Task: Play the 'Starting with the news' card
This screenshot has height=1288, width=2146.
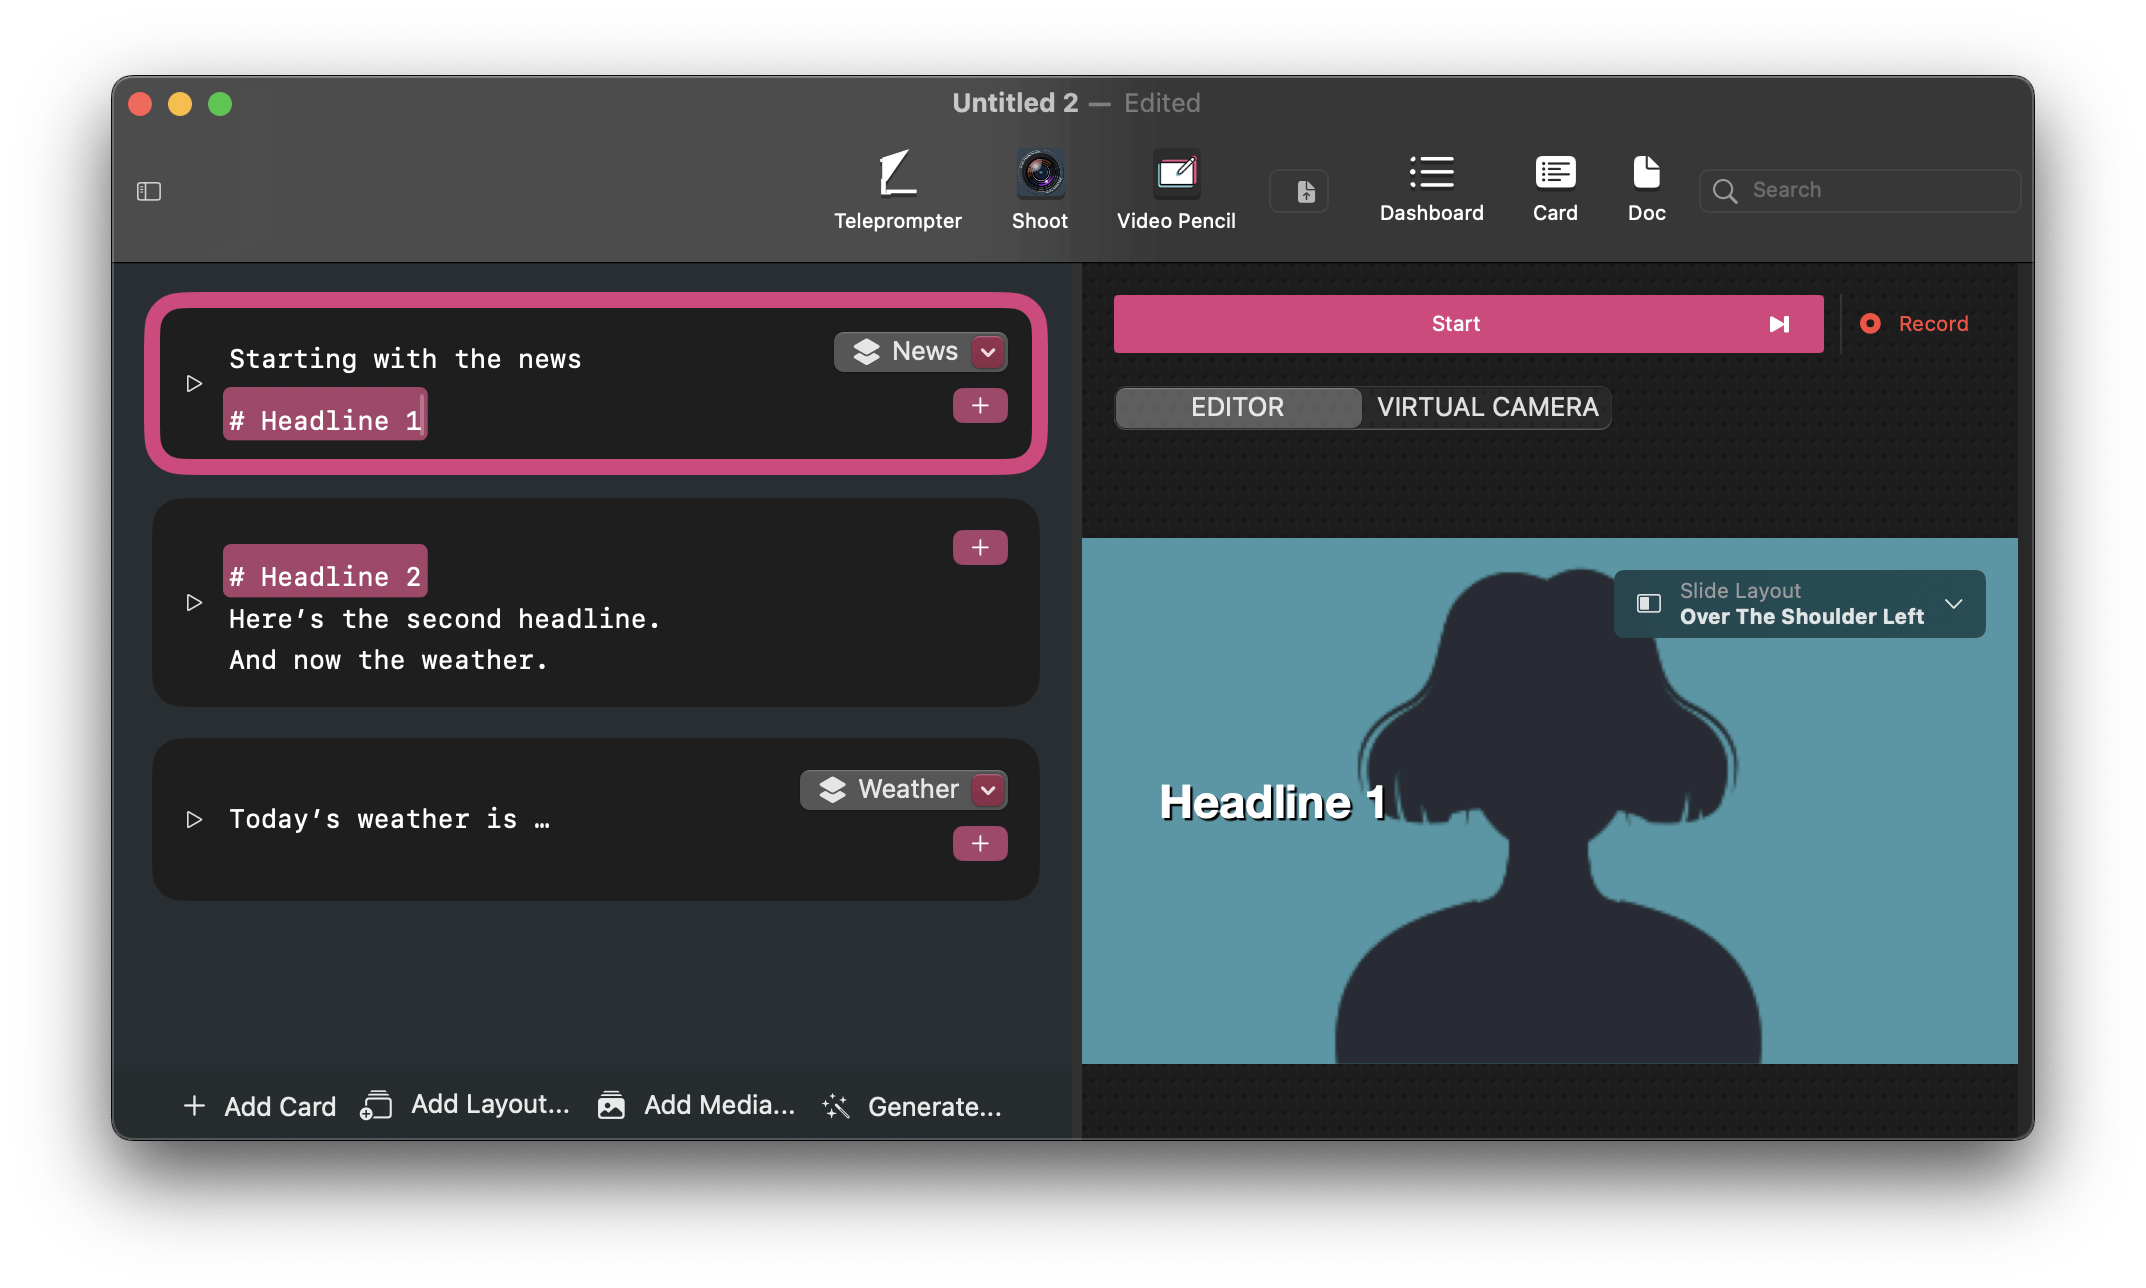Action: tap(194, 384)
